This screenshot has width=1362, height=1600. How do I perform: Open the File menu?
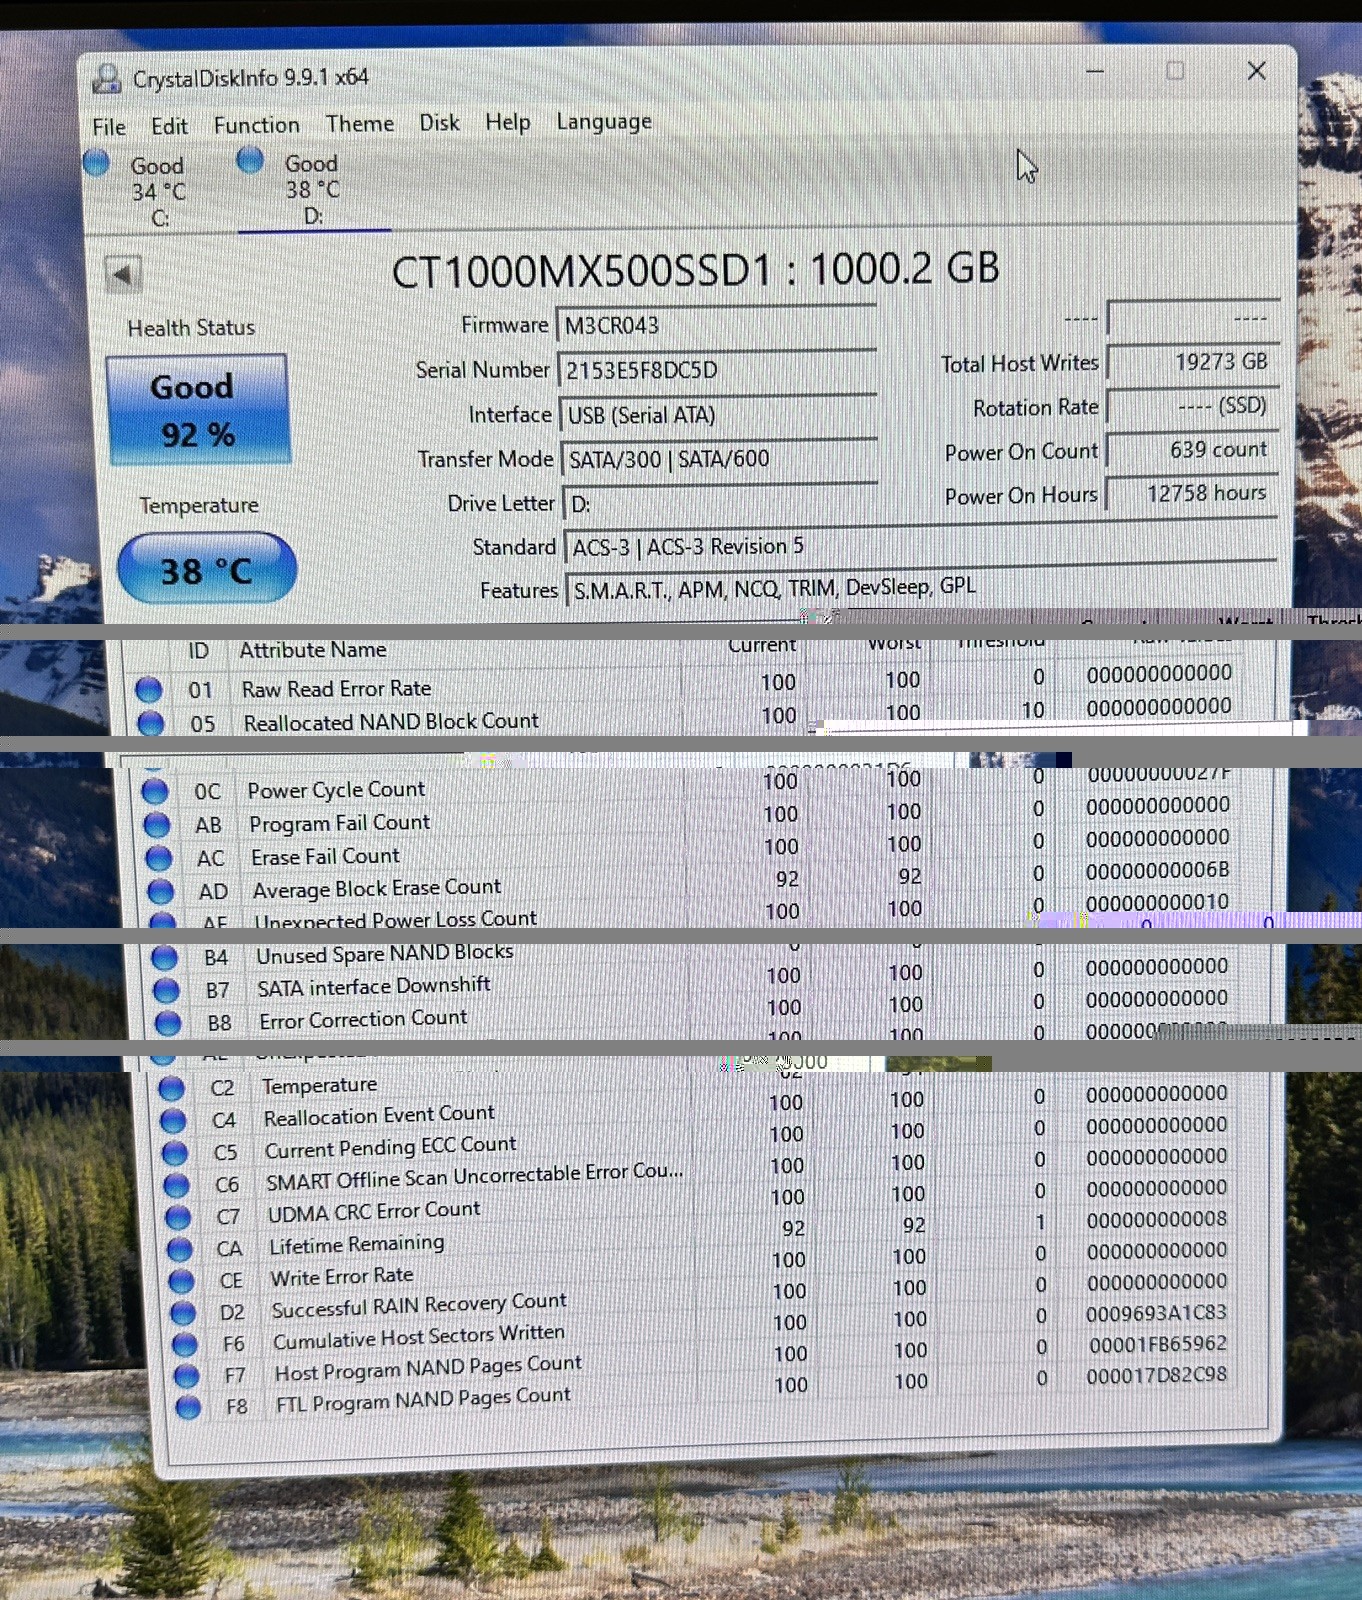[109, 127]
